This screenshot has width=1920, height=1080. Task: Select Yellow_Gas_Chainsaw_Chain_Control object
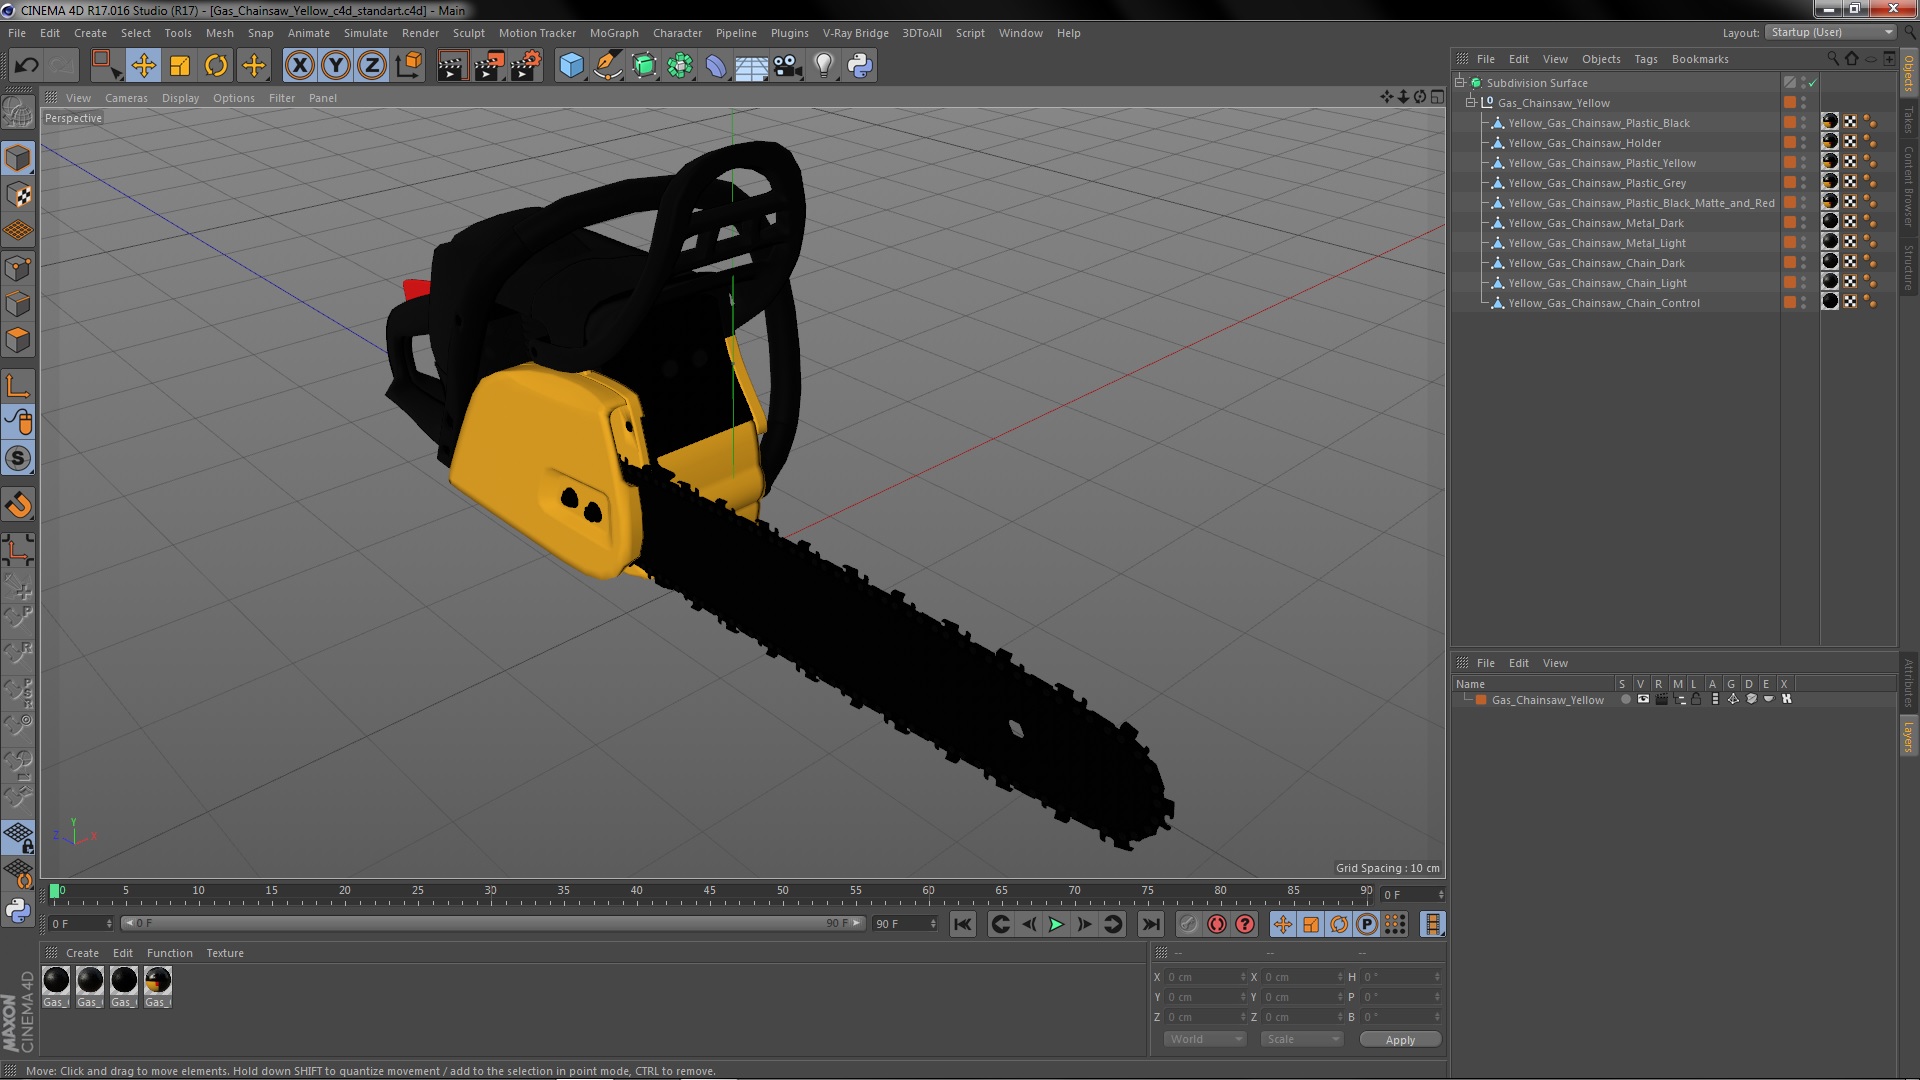coord(1603,303)
